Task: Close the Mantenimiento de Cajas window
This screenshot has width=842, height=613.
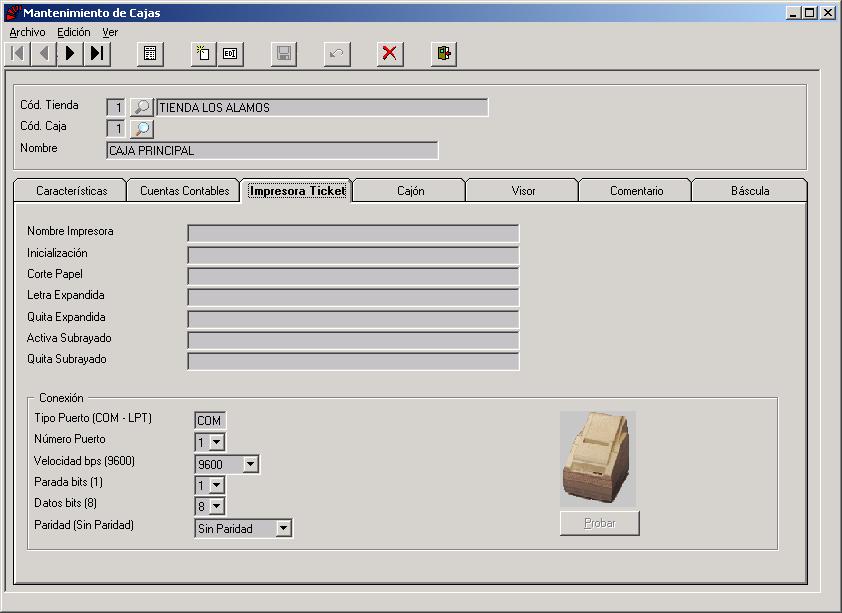Action: [828, 12]
